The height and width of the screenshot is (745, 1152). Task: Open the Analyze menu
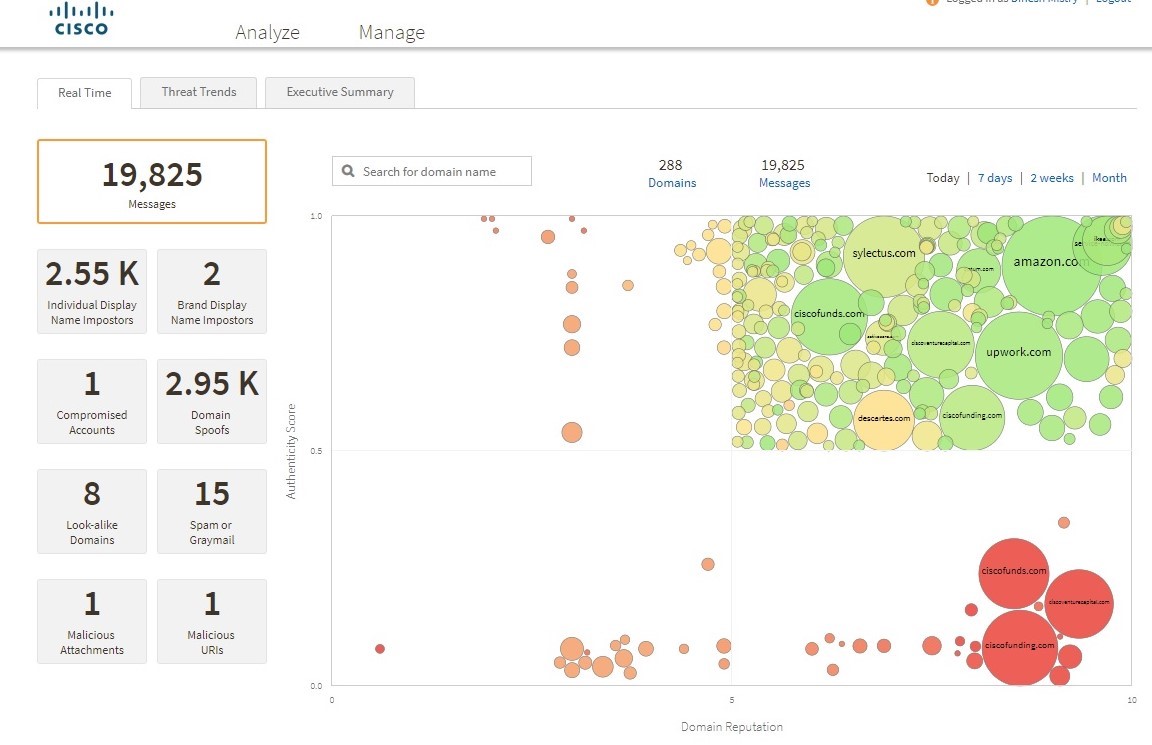(x=267, y=32)
